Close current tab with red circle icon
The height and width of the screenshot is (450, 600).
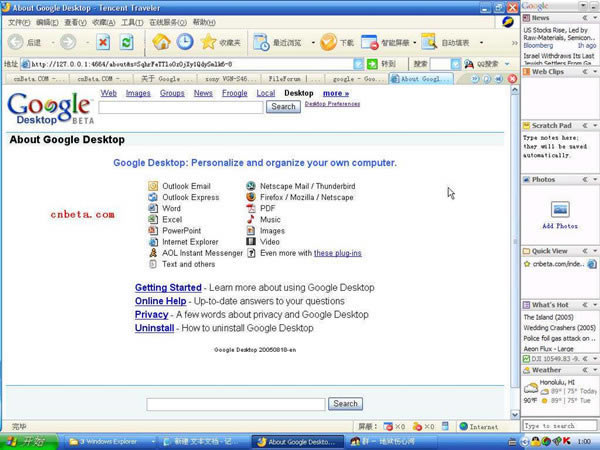click(x=512, y=79)
